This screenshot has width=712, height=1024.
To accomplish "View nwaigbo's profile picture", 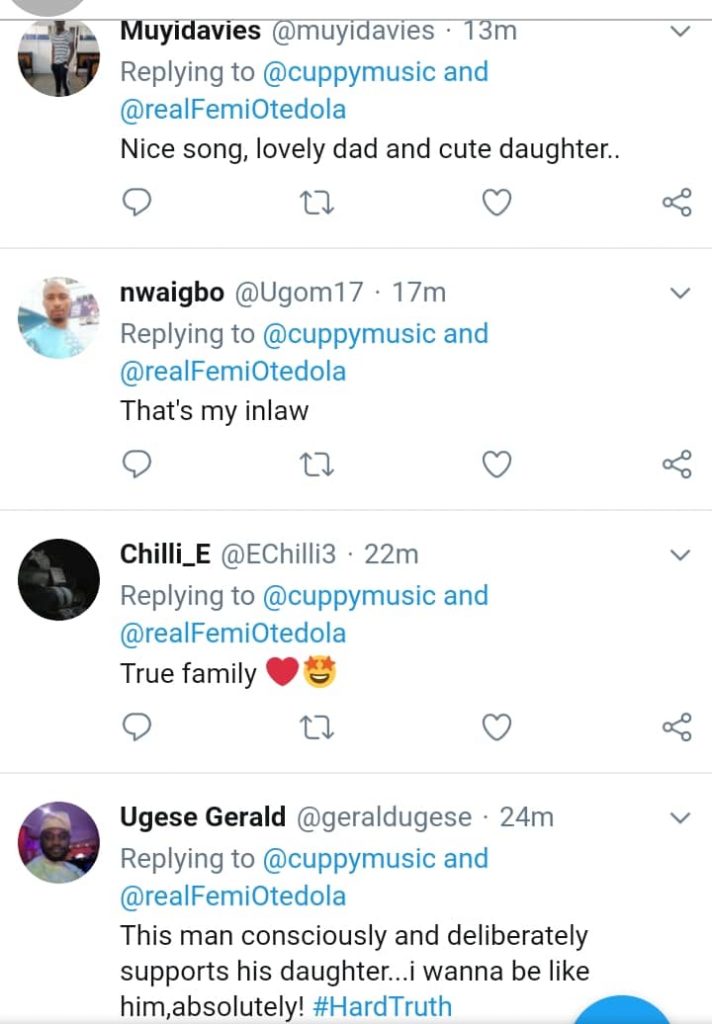I will (x=59, y=318).
